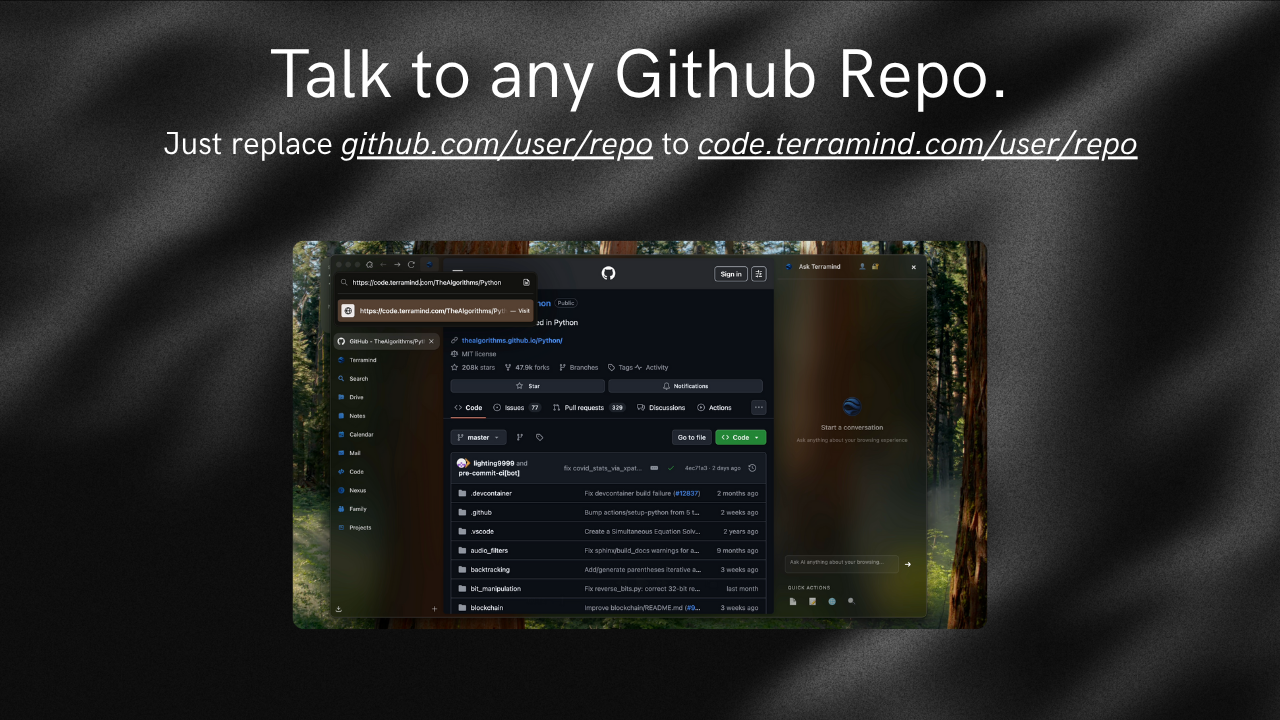Open the Notes app in the sidebar
Screen dimensions: 1280x720
click(x=355, y=416)
